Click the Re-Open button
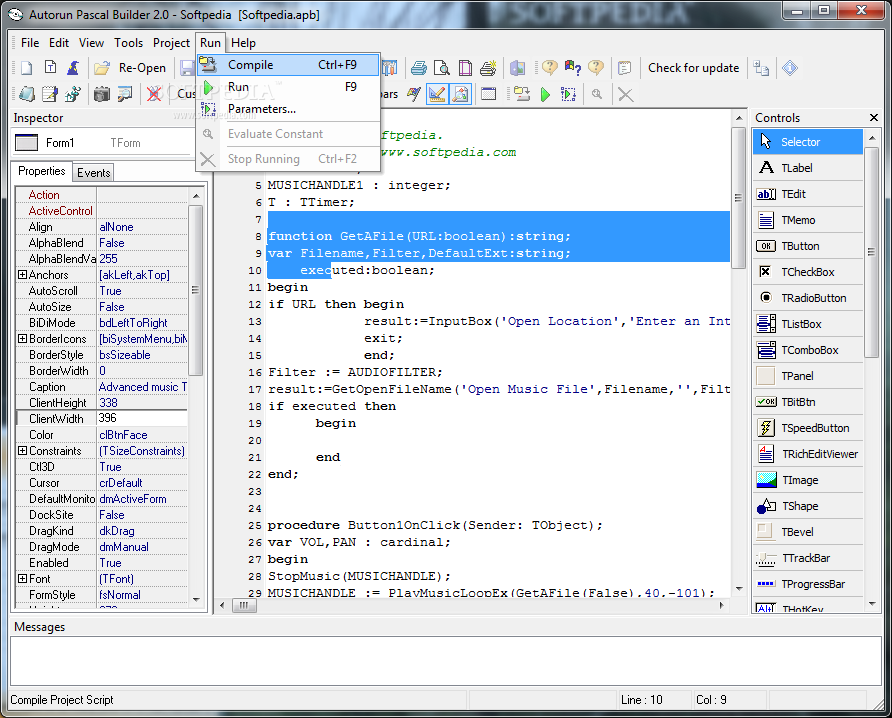The height and width of the screenshot is (718, 892). (x=142, y=68)
